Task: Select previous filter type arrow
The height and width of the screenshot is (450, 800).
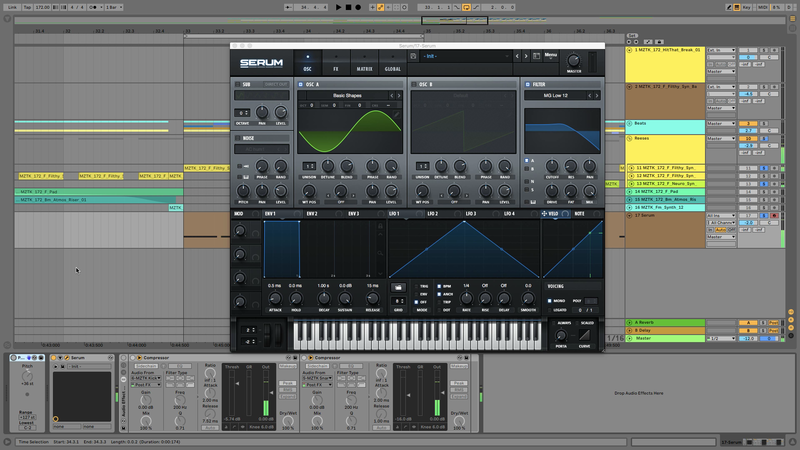Action: point(589,95)
